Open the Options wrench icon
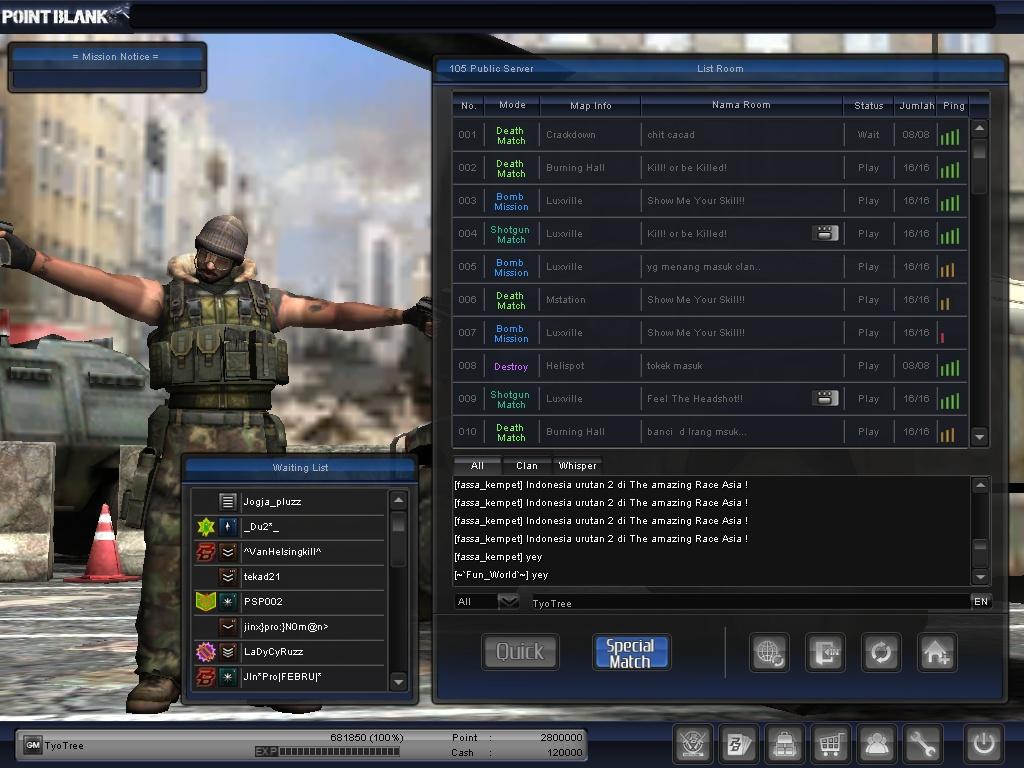 [x=923, y=744]
